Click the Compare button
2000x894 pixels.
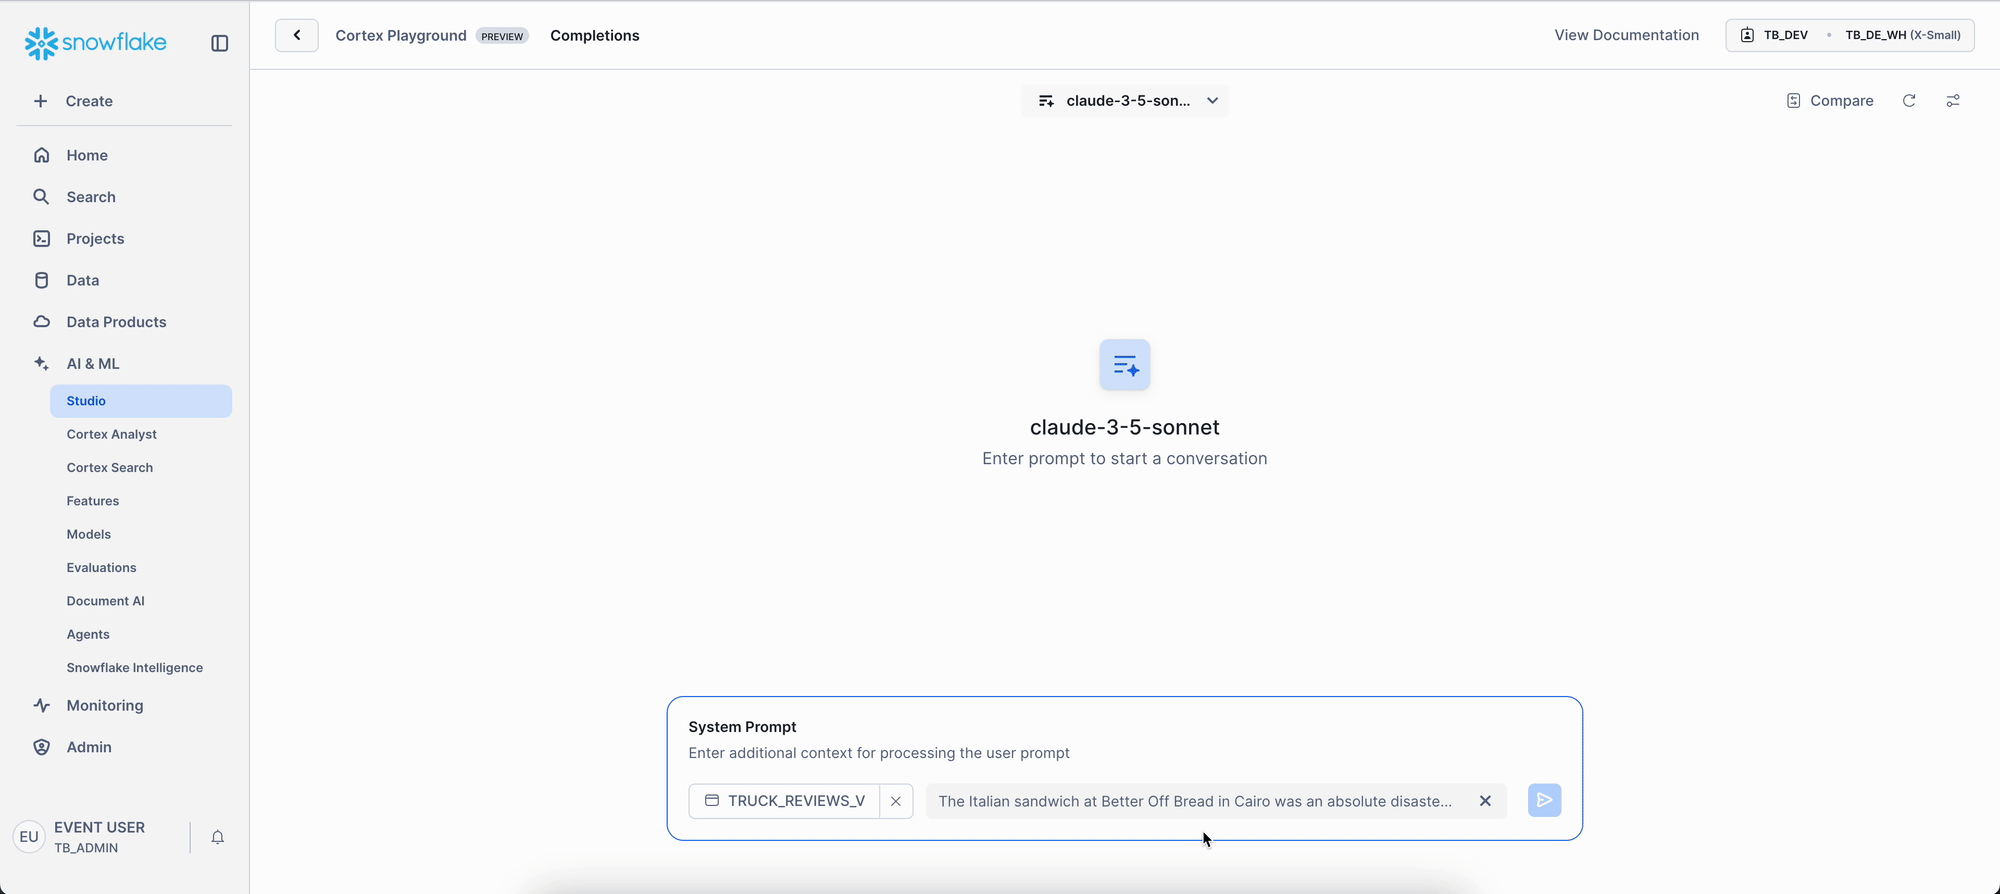1830,101
